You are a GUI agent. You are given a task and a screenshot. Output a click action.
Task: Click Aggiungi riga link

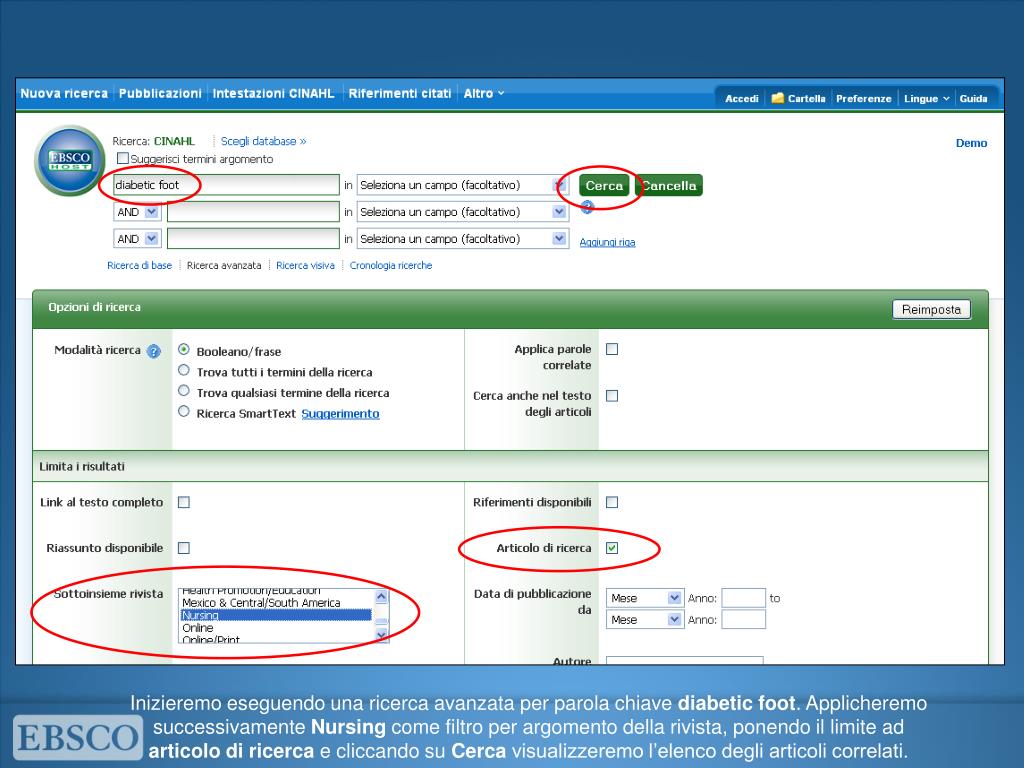[607, 242]
